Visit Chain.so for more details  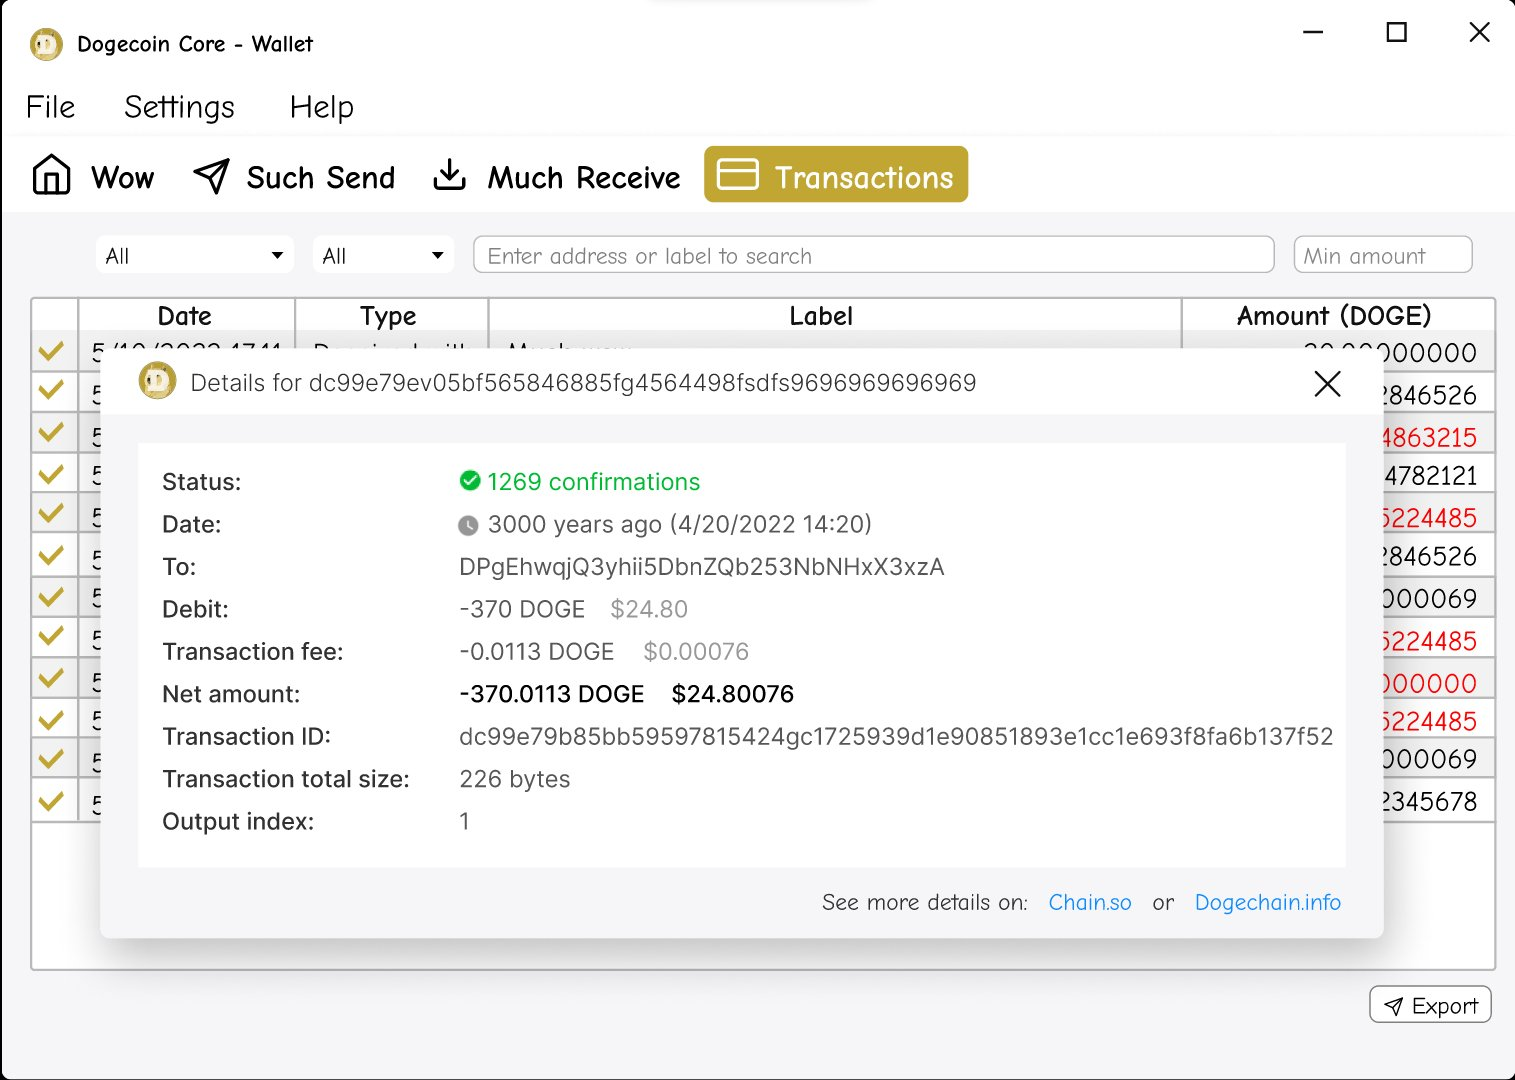1089,902
